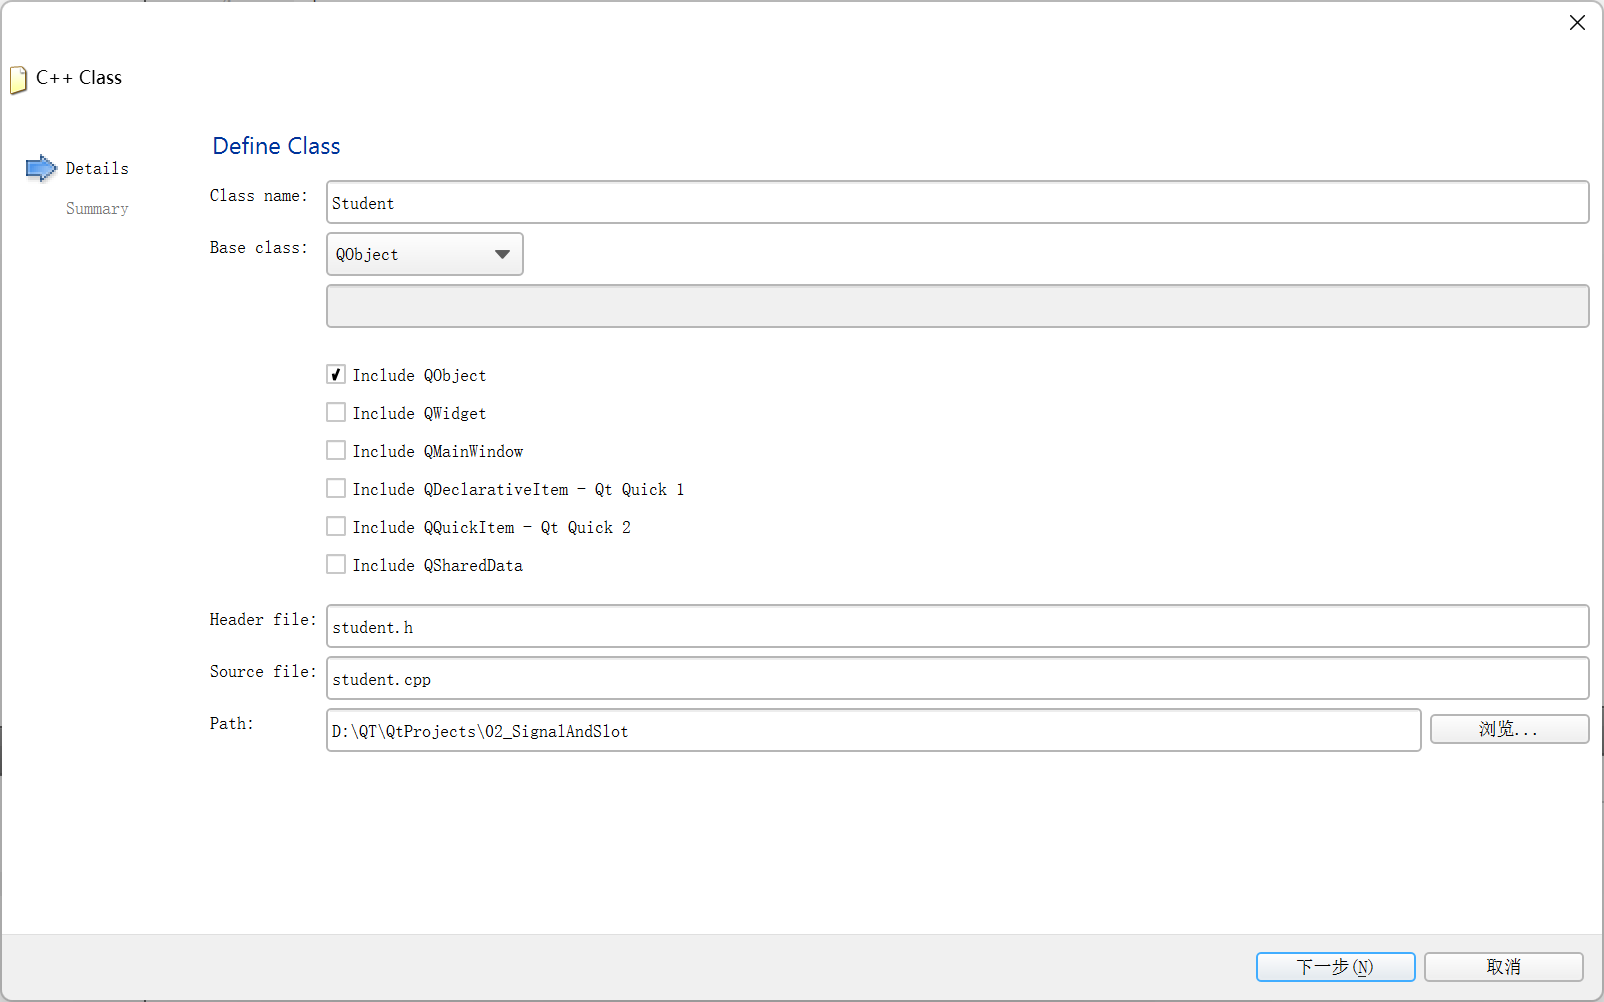The width and height of the screenshot is (1604, 1002).
Task: Open the Base class QObject dropdown
Action: coord(425,254)
